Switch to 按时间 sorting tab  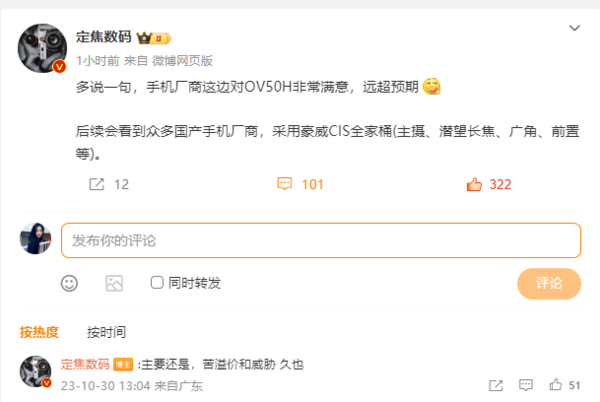[106, 332]
